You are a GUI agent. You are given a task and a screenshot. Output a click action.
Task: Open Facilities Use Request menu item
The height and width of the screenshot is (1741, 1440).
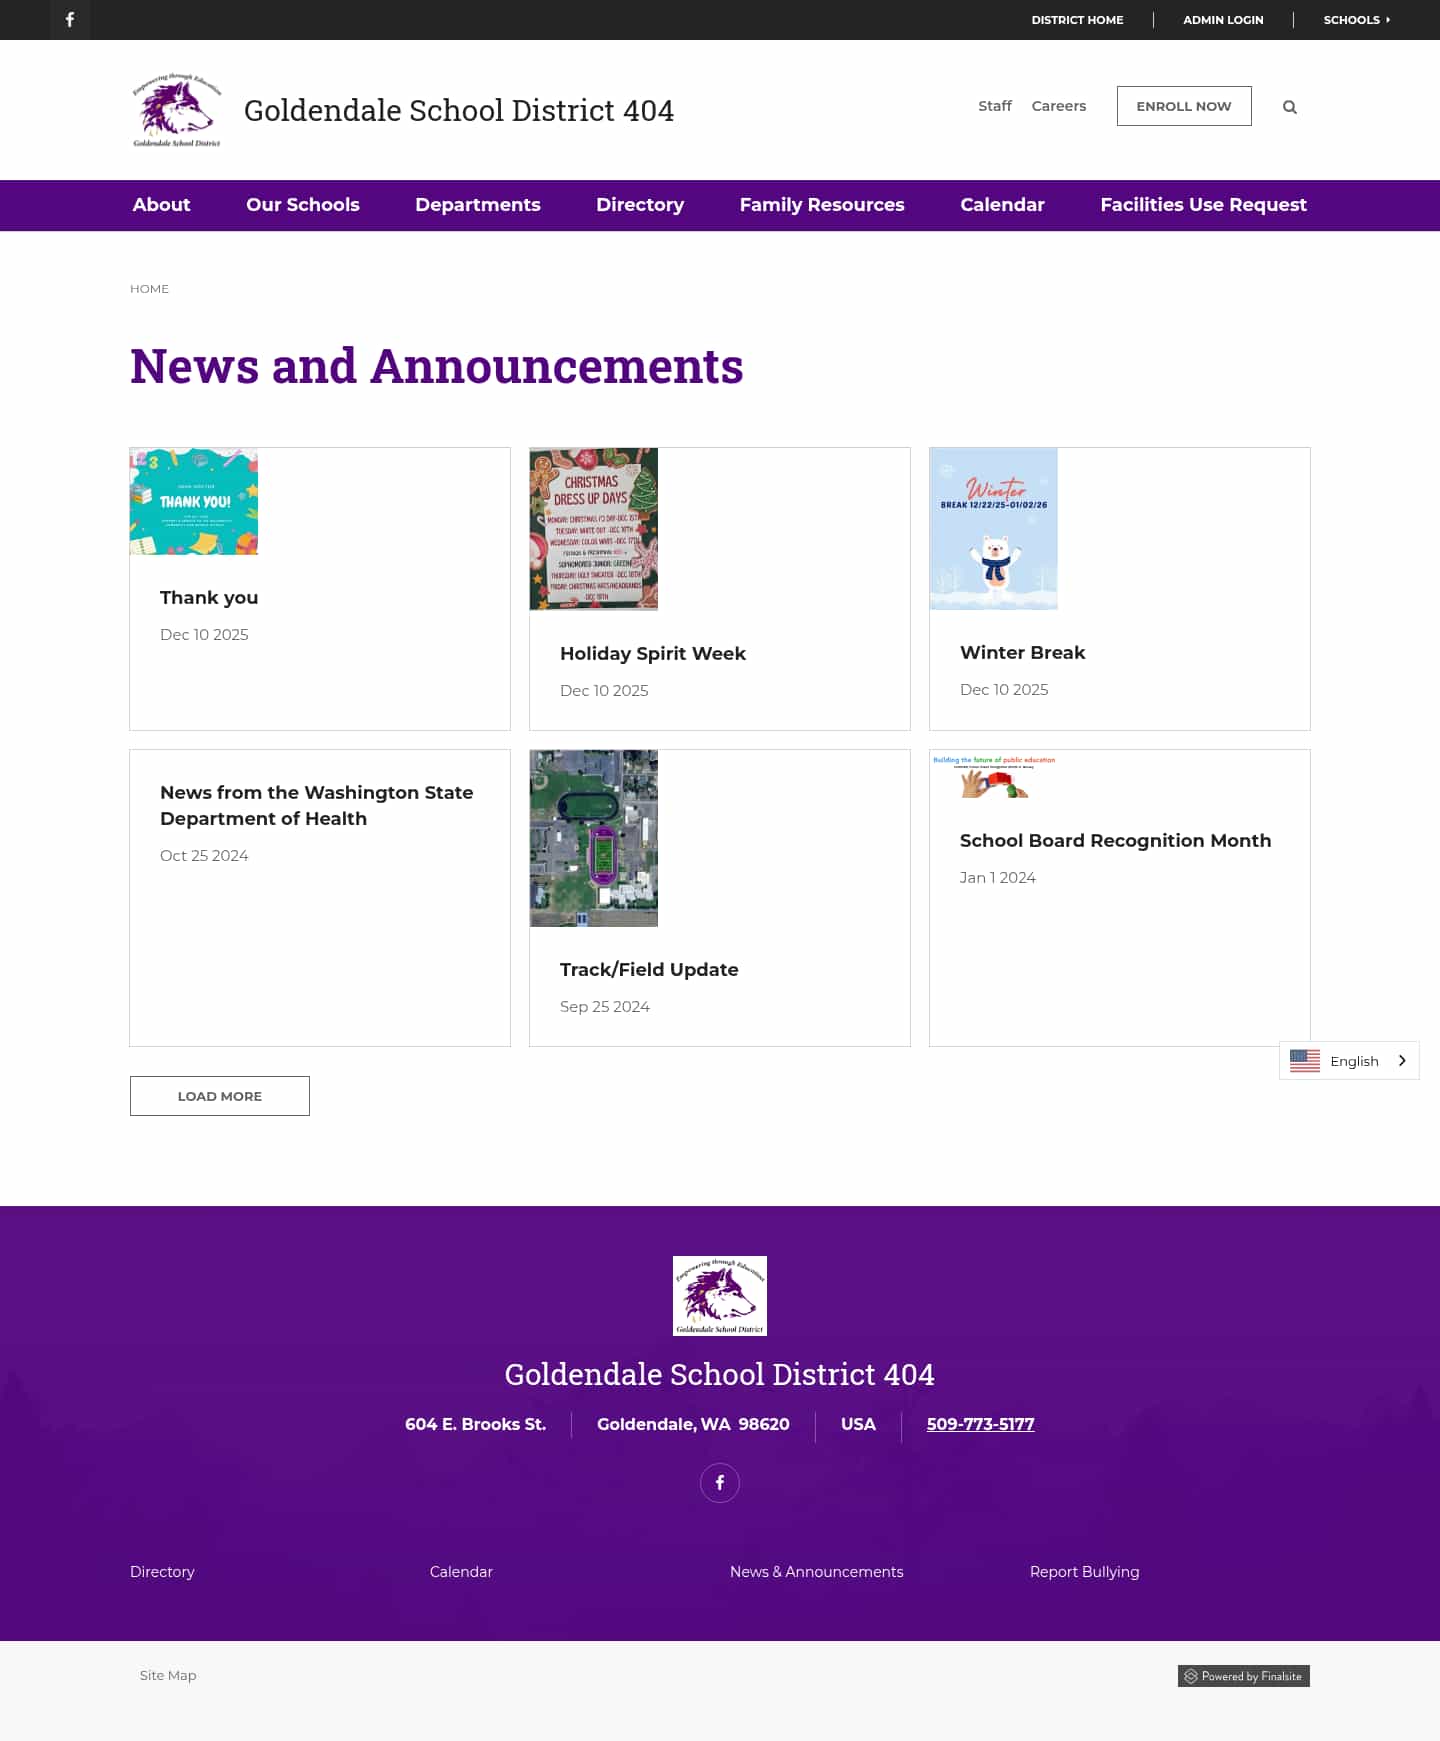[1203, 205]
